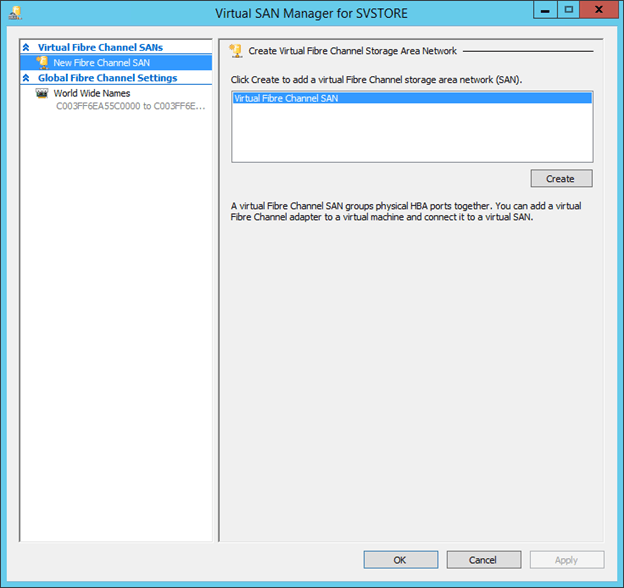
Task: Click the World Wide Names adapter icon
Action: pyautogui.click(x=42, y=93)
